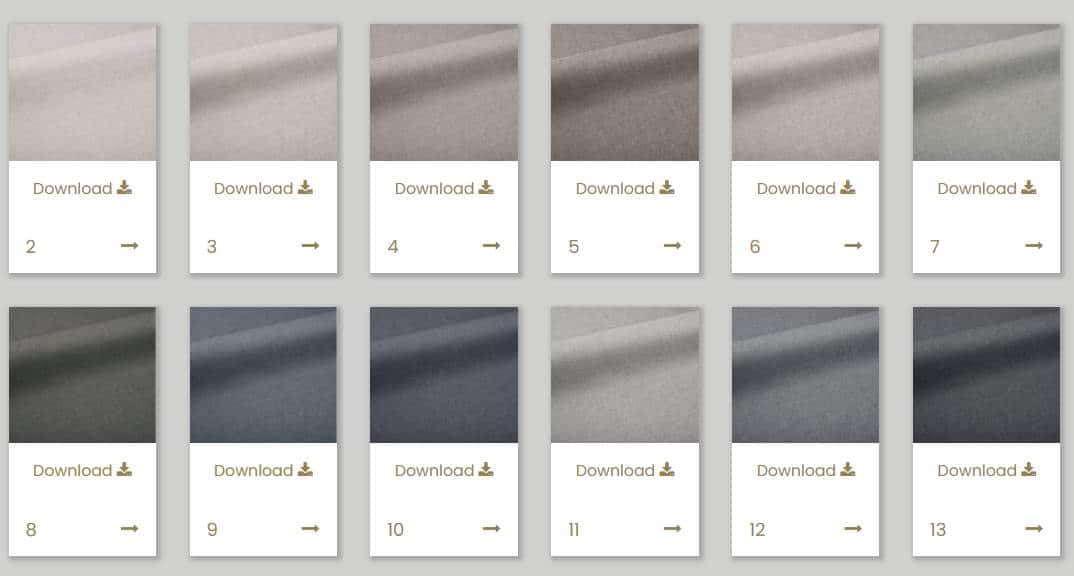Viewport: 1074px width, 576px height.
Task: Open fabric 12 via its arrow
Action: [853, 528]
